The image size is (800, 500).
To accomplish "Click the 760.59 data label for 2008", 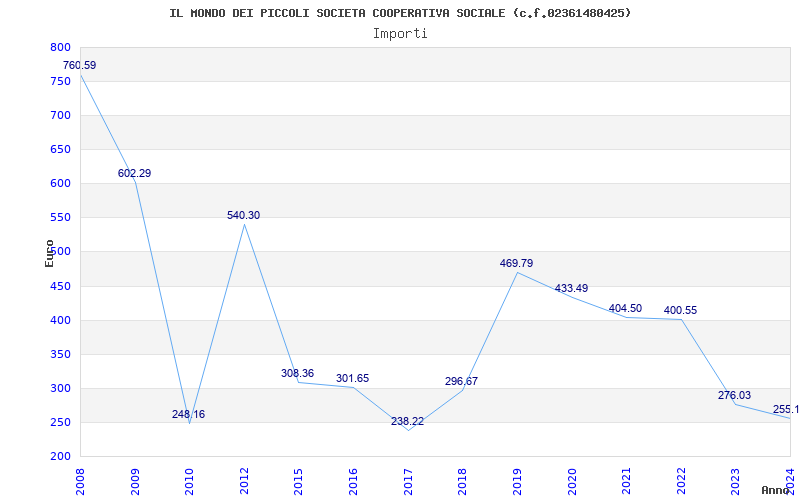I will coord(79,65).
